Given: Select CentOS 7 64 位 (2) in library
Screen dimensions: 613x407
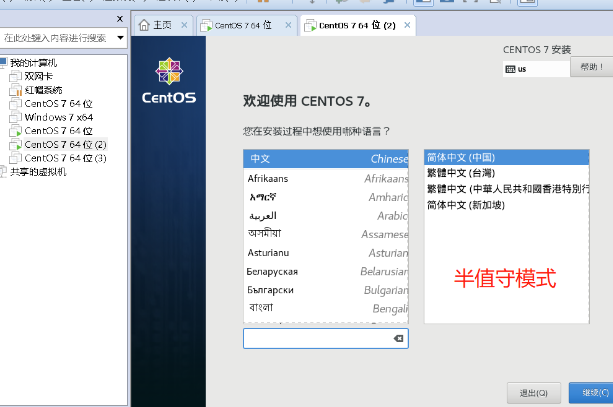Looking at the screenshot, I should (x=65, y=145).
